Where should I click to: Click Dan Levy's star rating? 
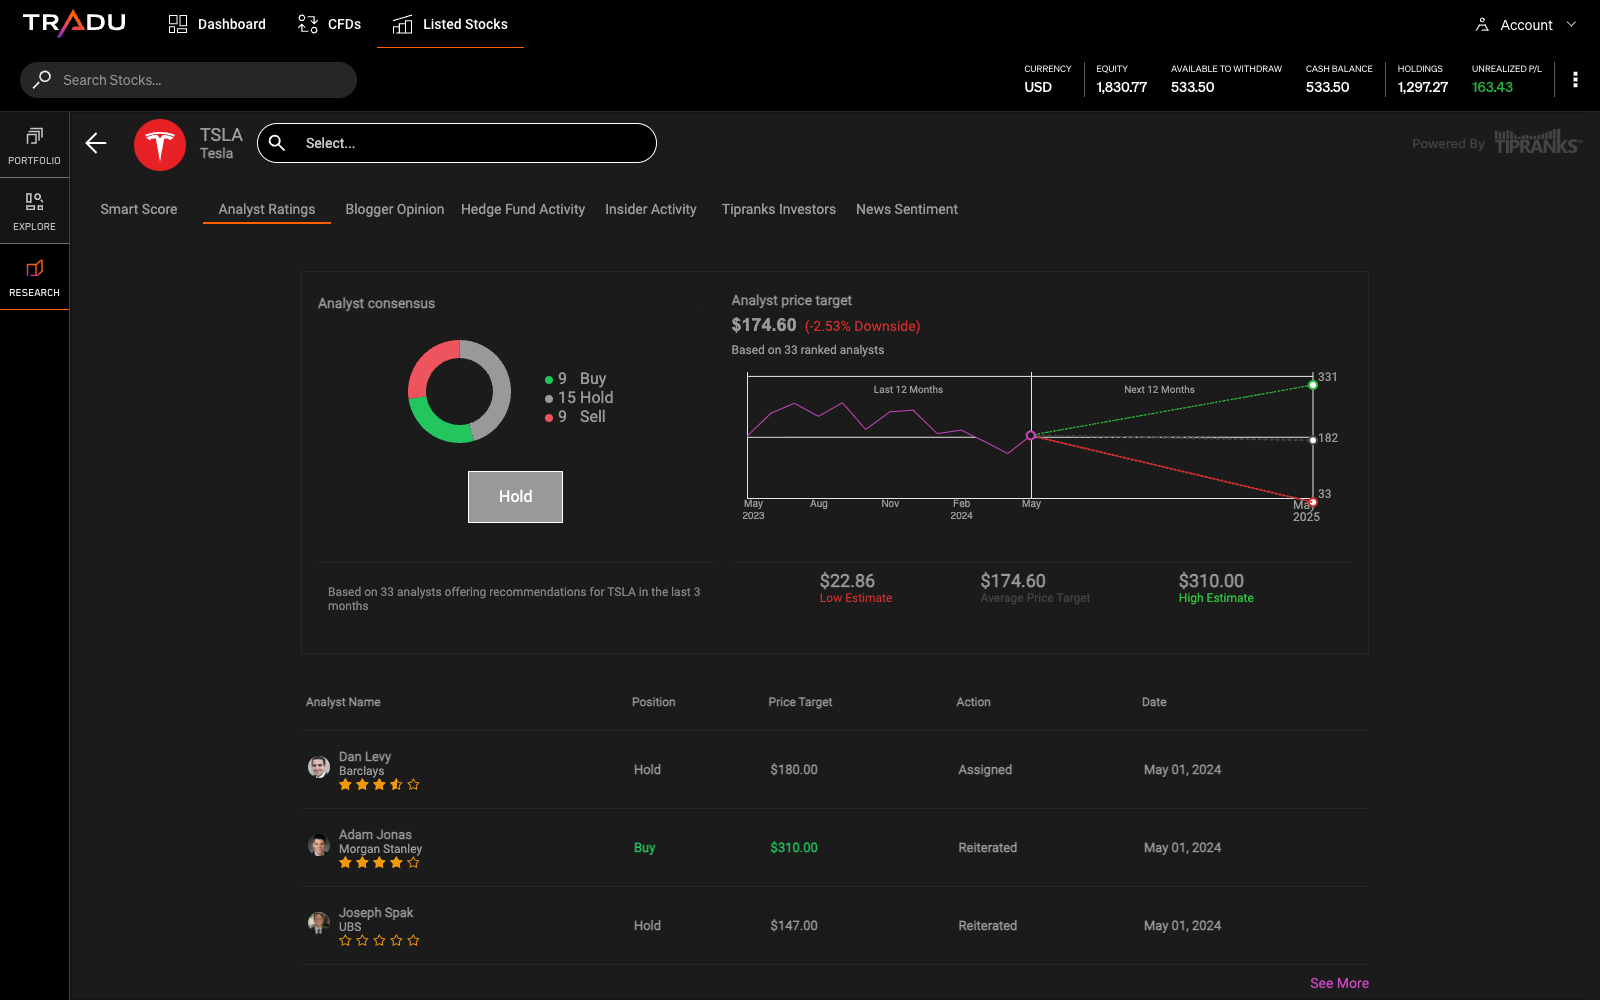pyautogui.click(x=379, y=785)
